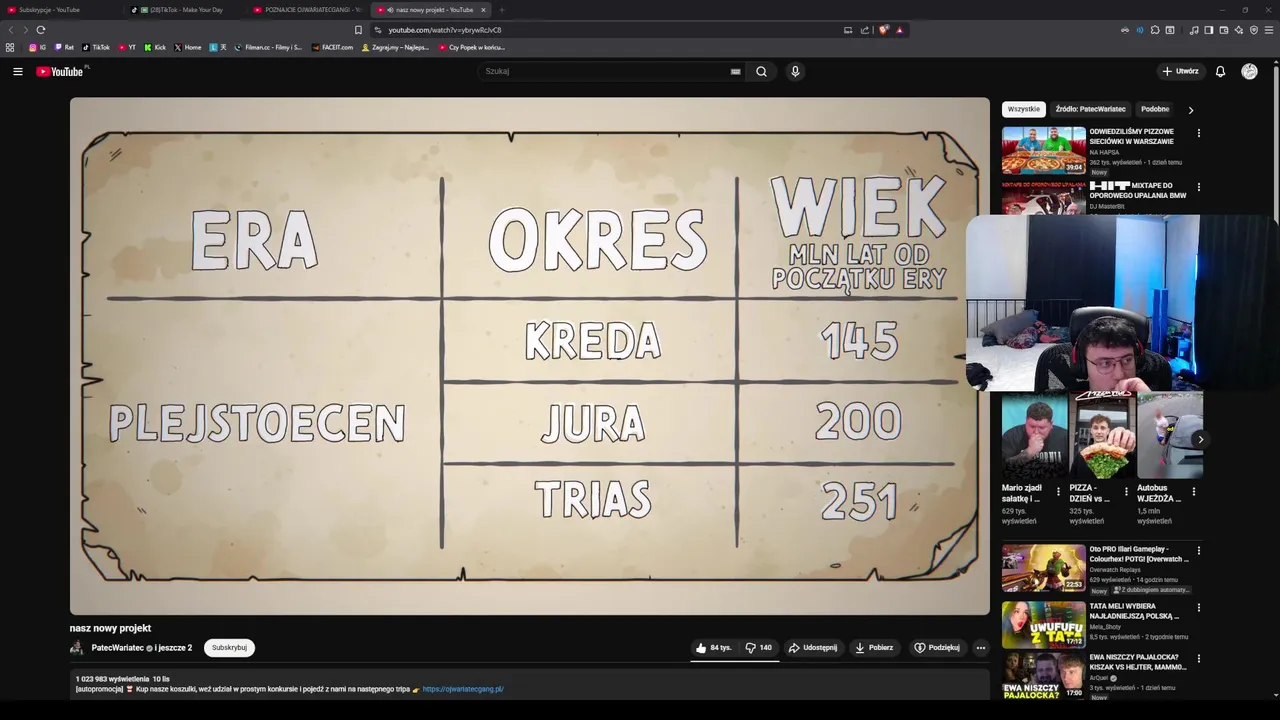This screenshot has width=1280, height=720.
Task: Switch to the Subskrypcje - YouTube browser tab
Action: click(x=62, y=10)
